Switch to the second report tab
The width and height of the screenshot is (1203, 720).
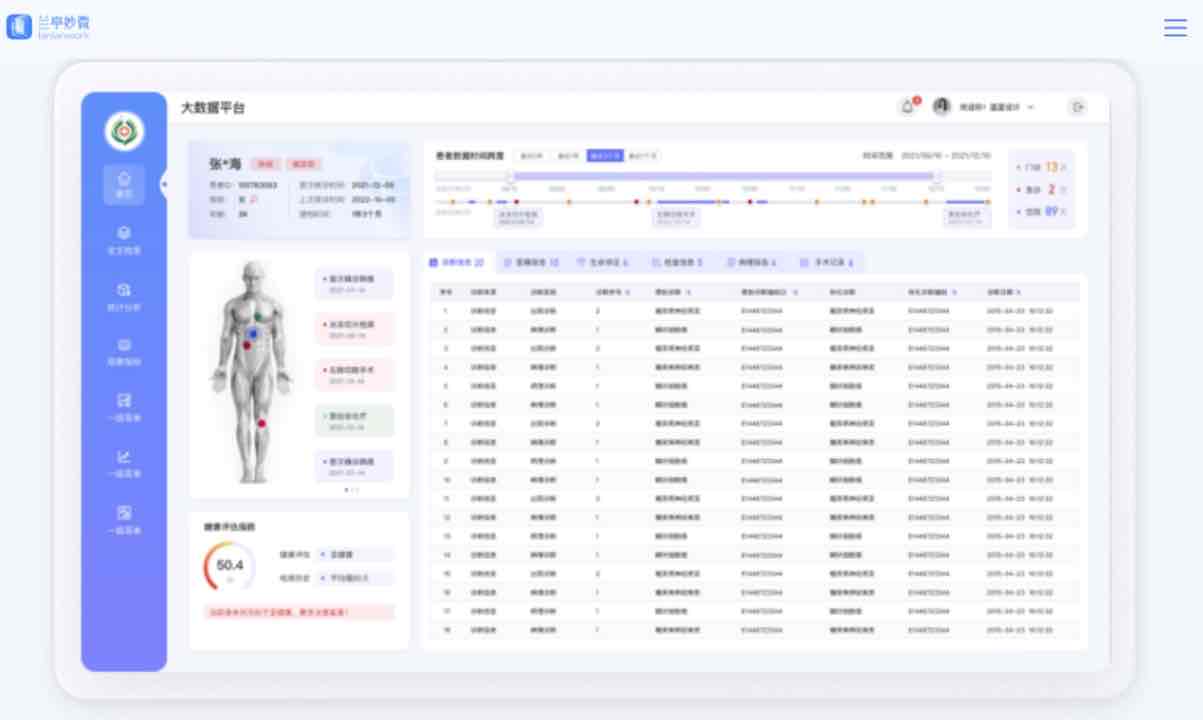click(531, 263)
